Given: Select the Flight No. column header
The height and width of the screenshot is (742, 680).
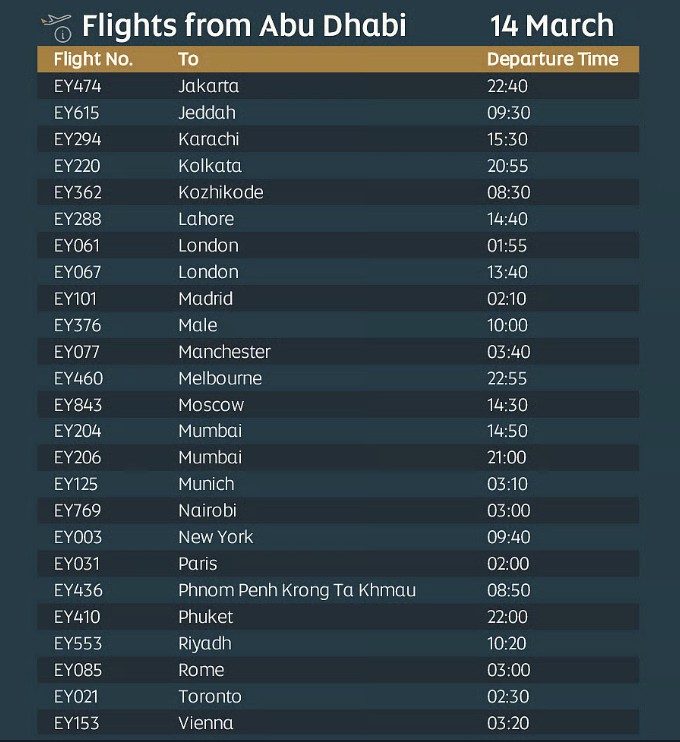Looking at the screenshot, I should pyautogui.click(x=93, y=59).
